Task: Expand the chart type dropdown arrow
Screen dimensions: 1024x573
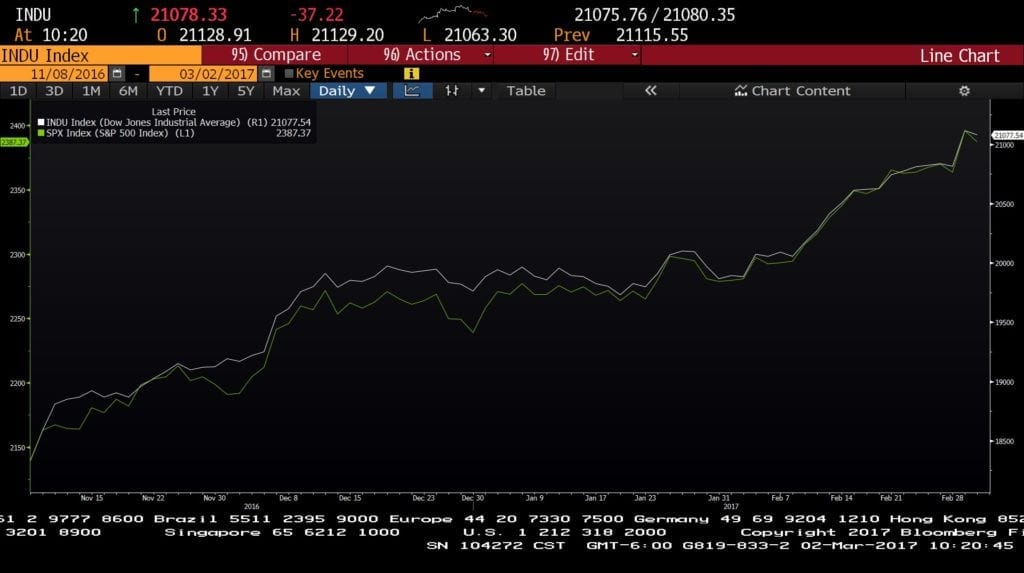Action: point(481,91)
